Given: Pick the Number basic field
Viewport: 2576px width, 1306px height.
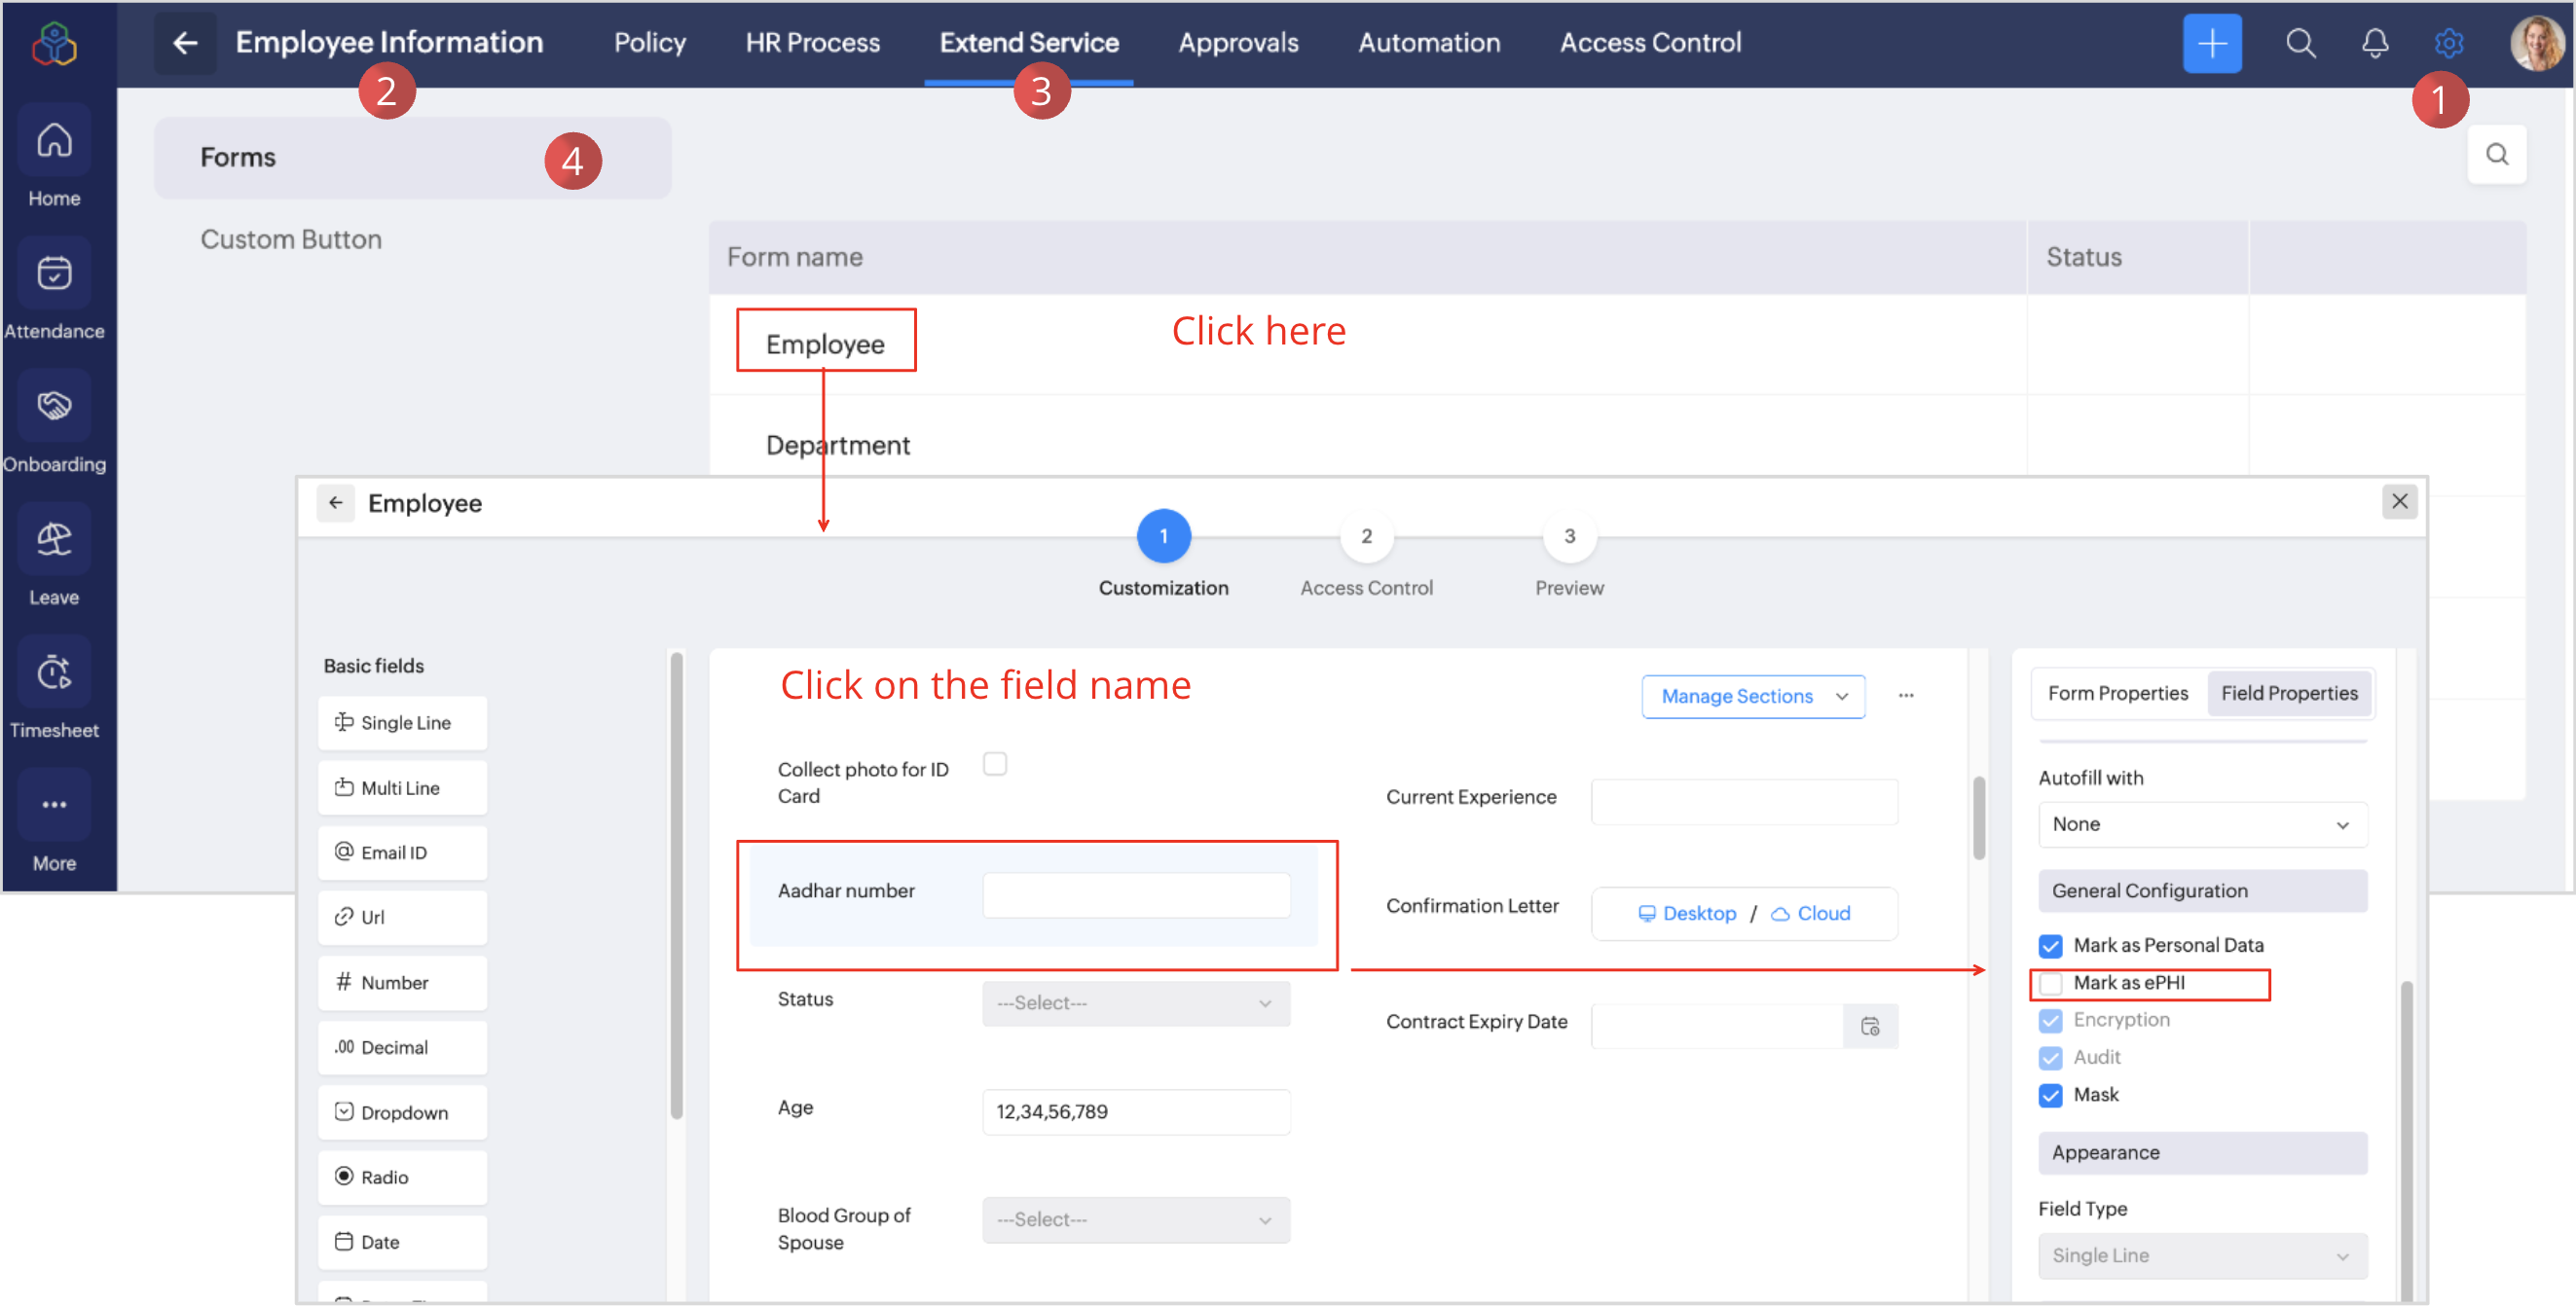Looking at the screenshot, I should [x=402, y=983].
